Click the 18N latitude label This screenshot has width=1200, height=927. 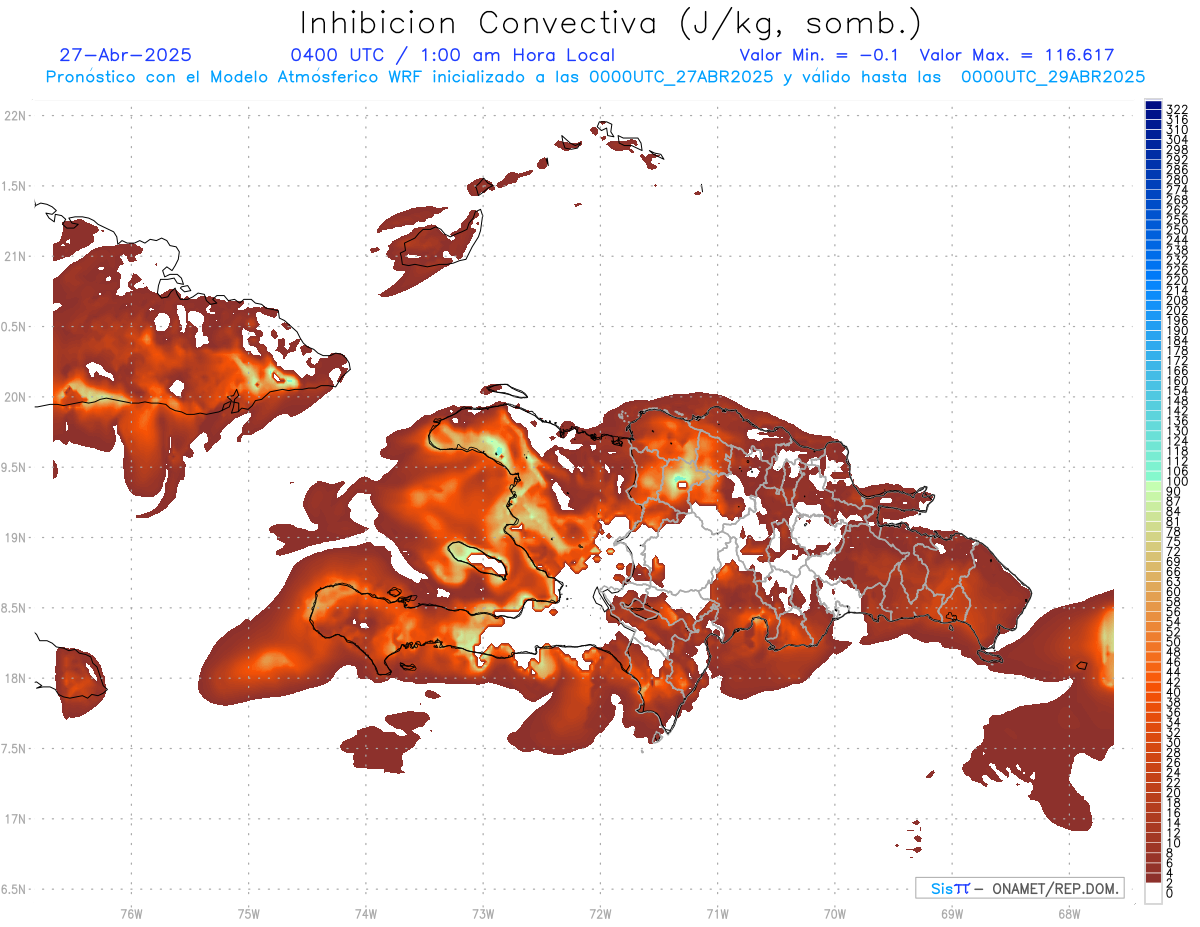15,678
